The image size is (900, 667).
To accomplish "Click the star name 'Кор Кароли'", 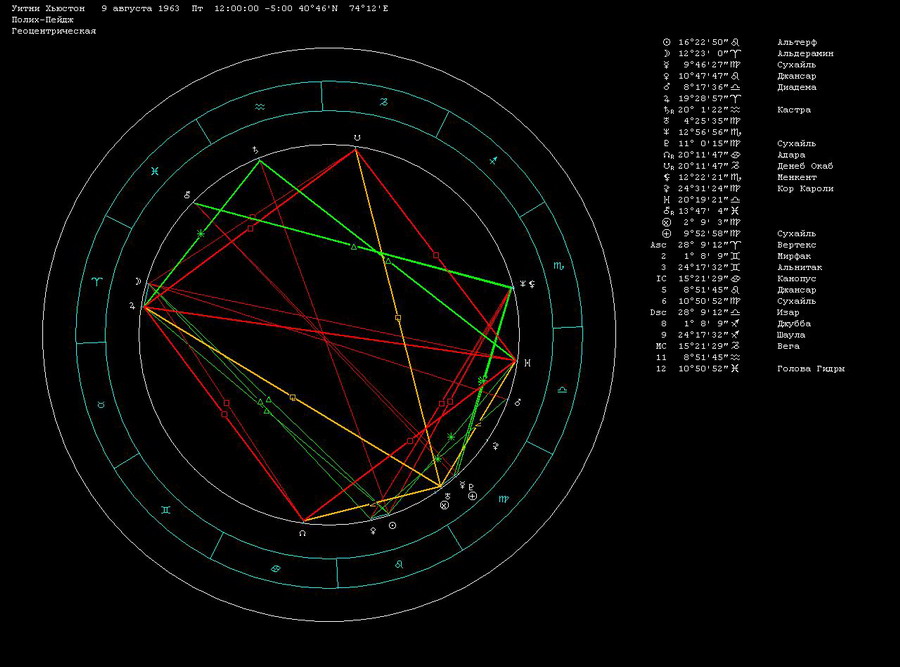I will coord(805,188).
